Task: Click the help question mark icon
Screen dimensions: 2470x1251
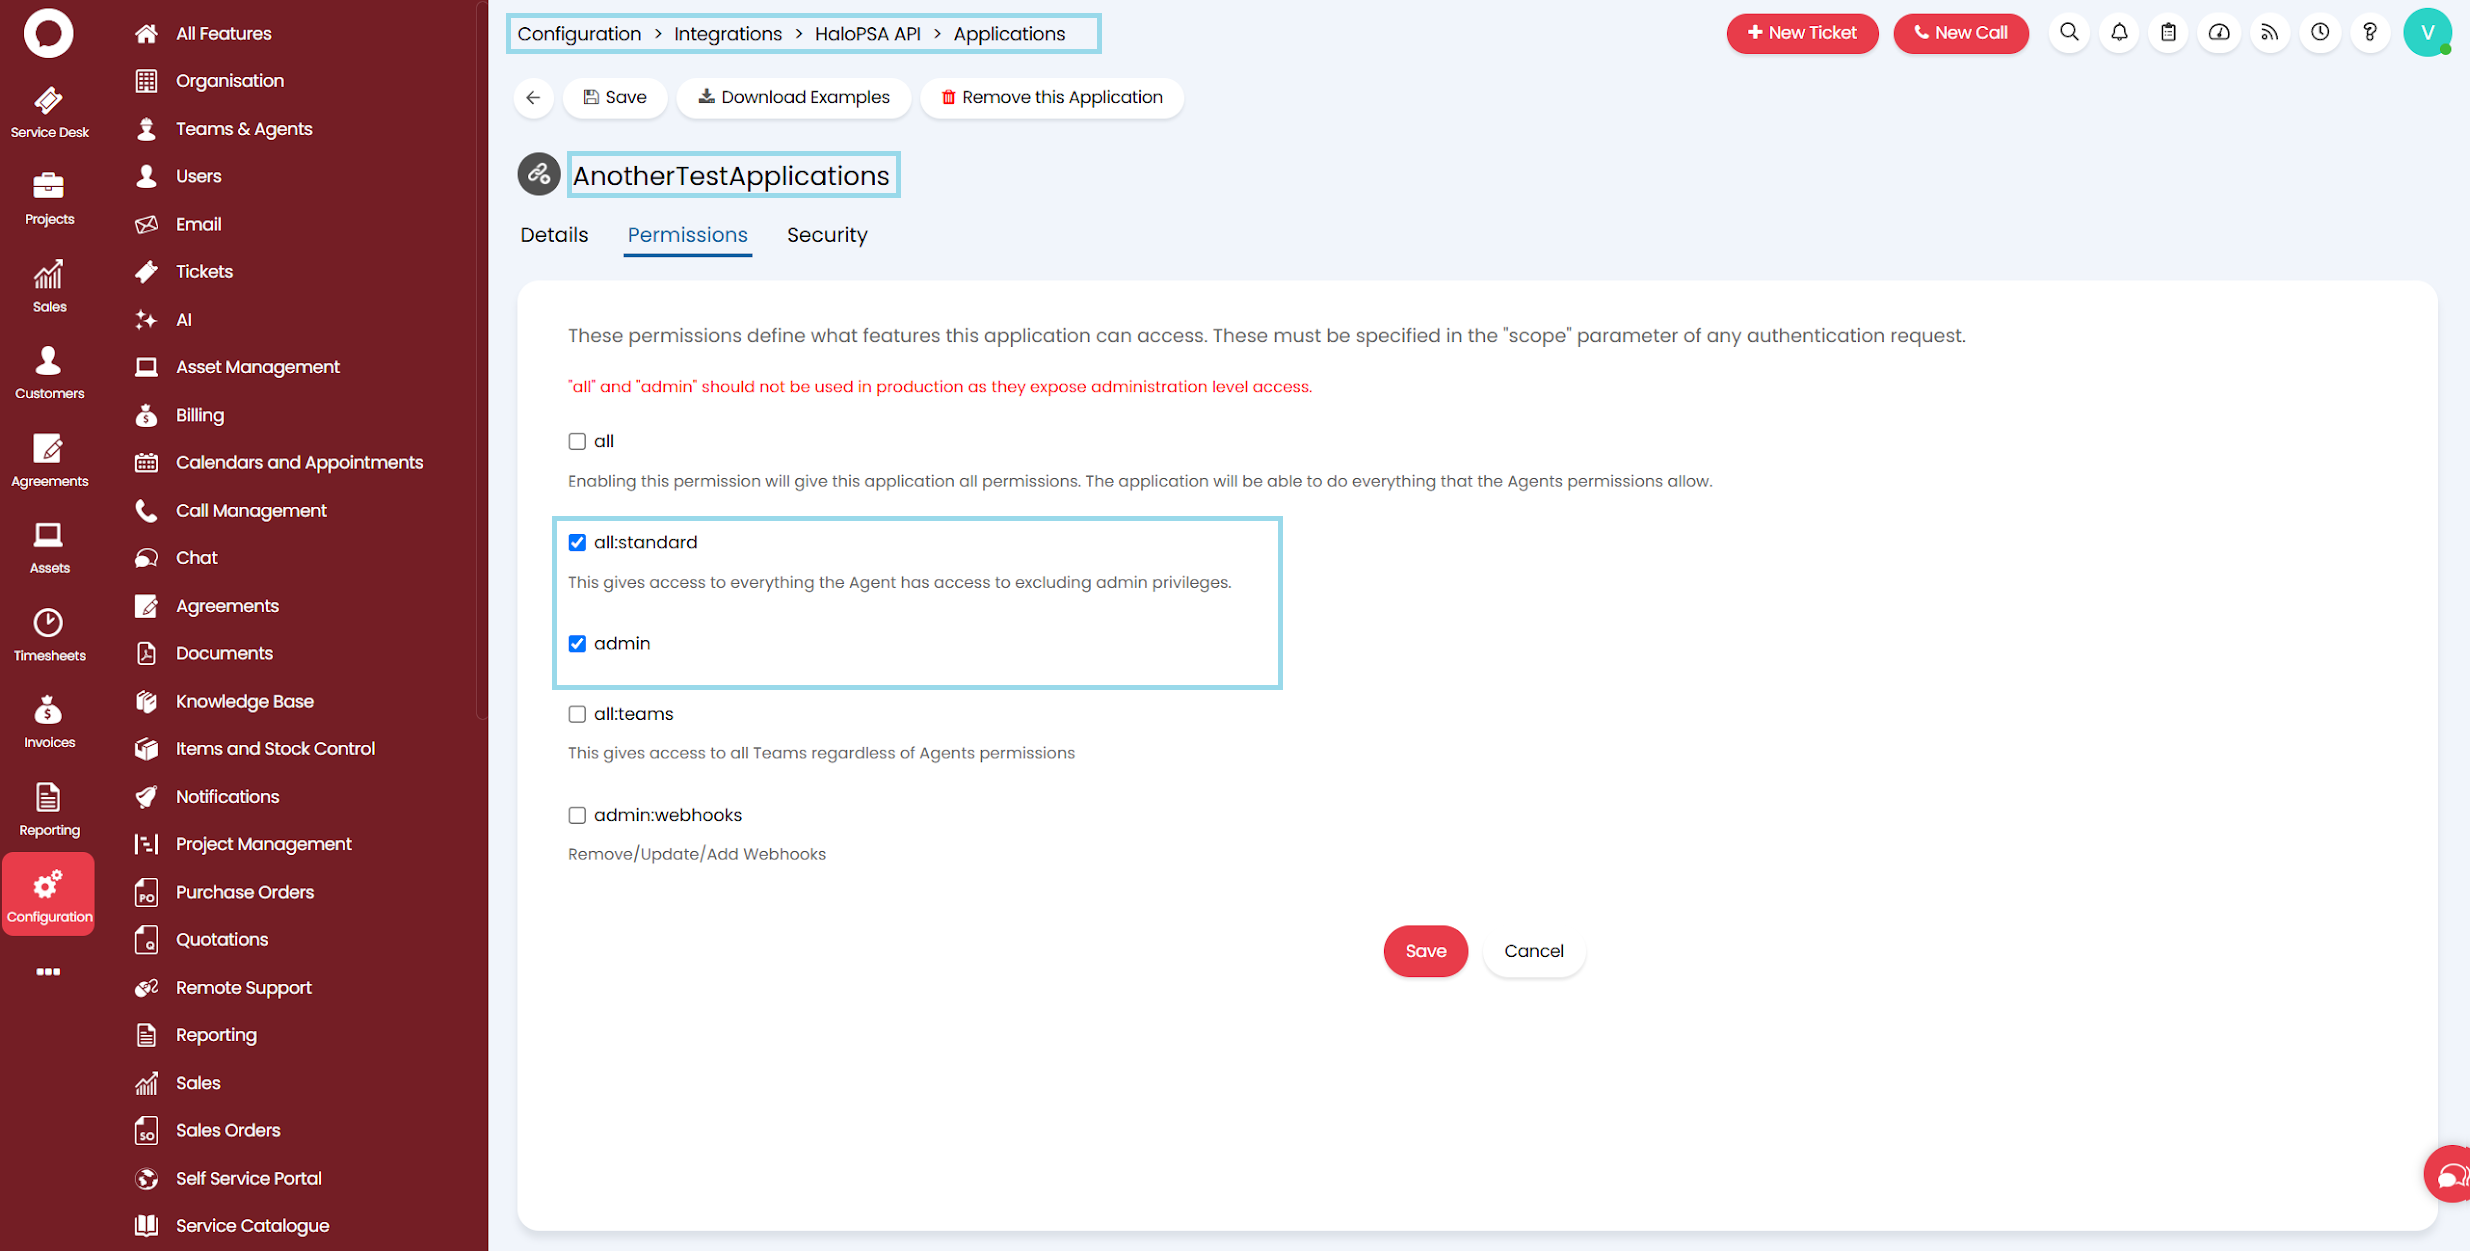Action: point(2369,33)
